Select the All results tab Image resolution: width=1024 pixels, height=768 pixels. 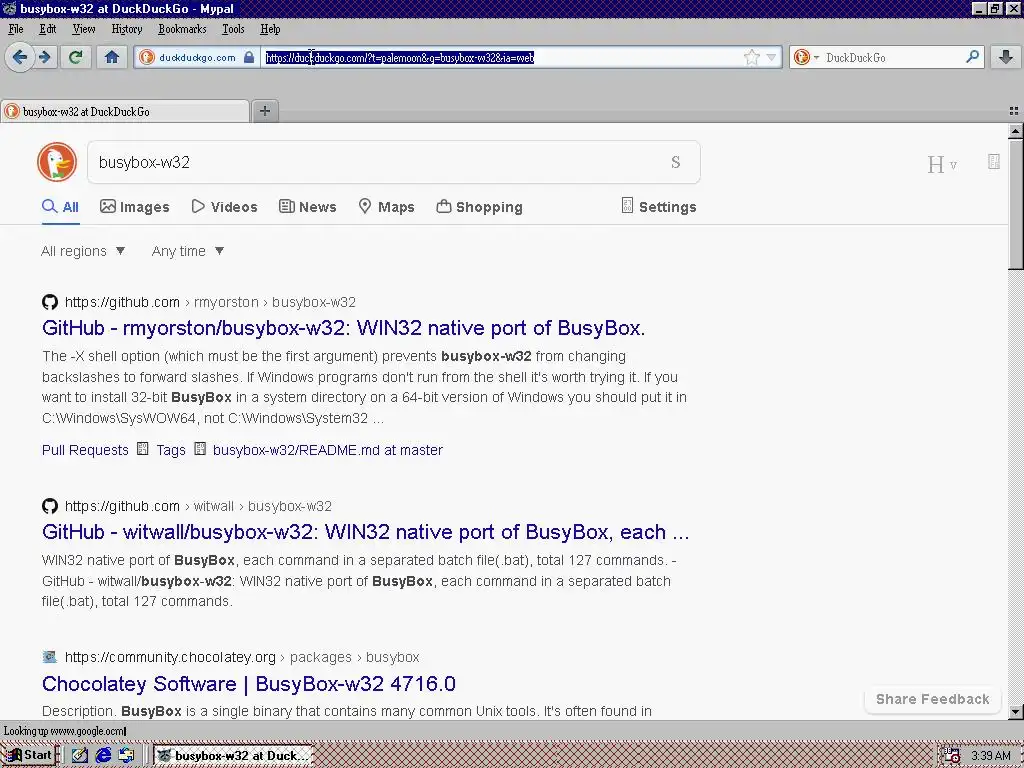coord(60,207)
